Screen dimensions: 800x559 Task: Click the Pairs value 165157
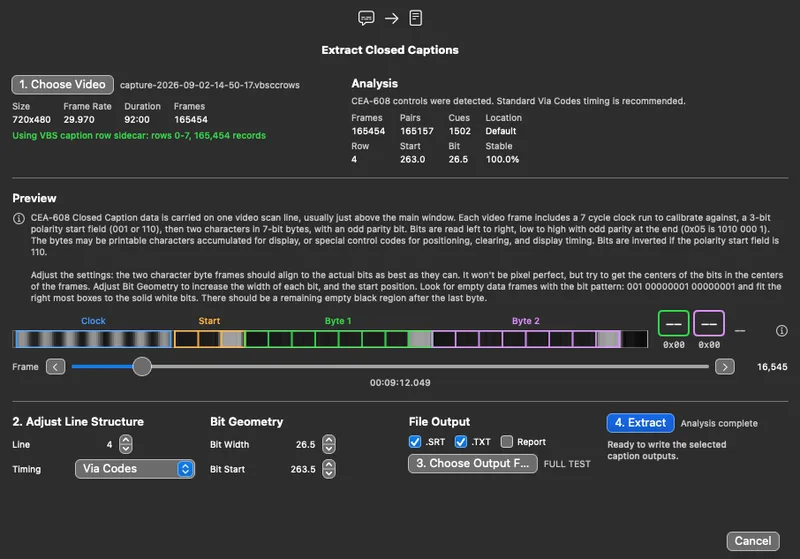coord(417,131)
